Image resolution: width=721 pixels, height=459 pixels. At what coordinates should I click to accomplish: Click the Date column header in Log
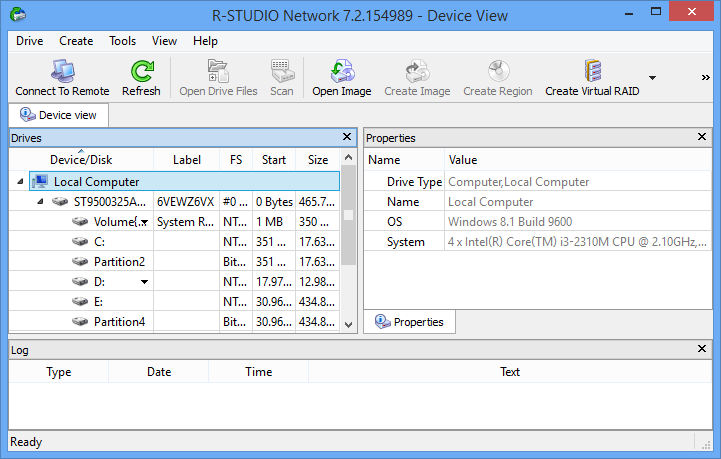(x=159, y=372)
